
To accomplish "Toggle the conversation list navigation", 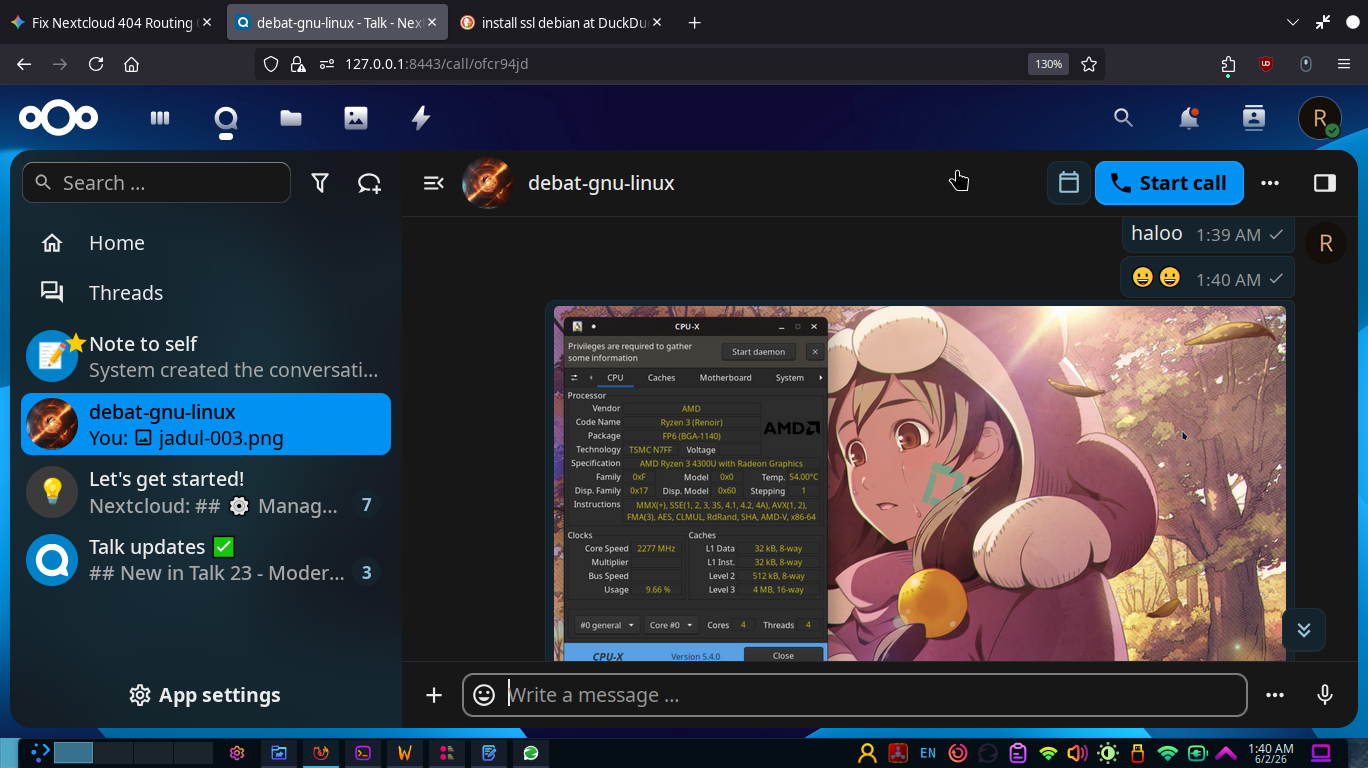I will 433,183.
